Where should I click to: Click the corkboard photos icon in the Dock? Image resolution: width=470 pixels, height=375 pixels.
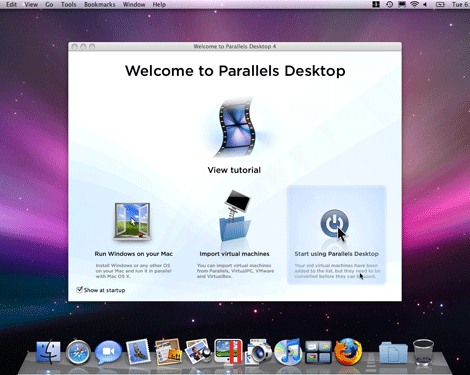[168, 351]
